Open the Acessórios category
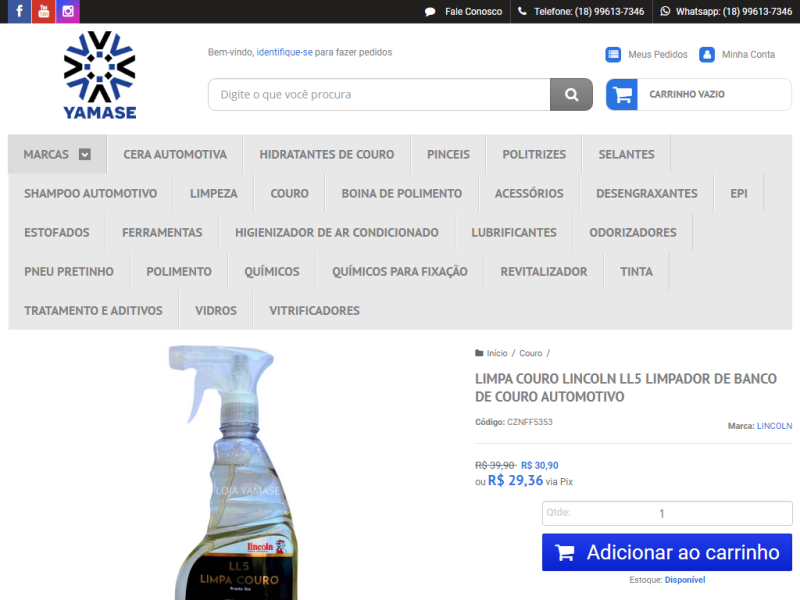Image resolution: width=800 pixels, height=600 pixels. tap(529, 194)
